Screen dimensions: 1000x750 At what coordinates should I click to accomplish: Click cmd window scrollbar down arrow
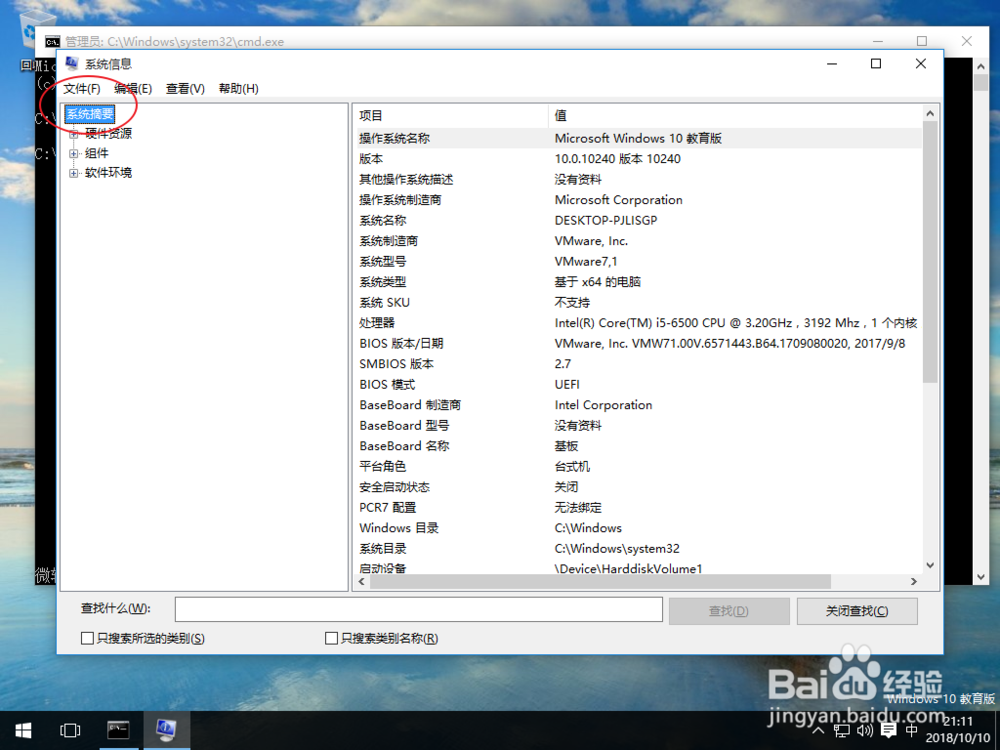tap(982, 577)
